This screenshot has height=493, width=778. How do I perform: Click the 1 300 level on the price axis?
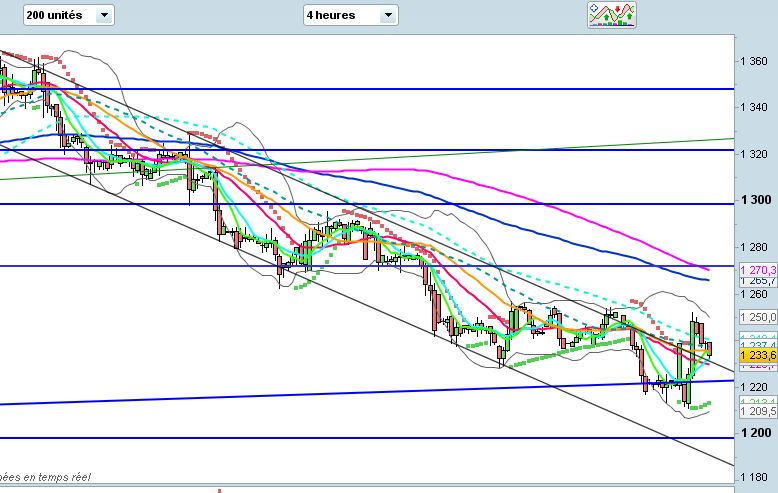pos(756,200)
